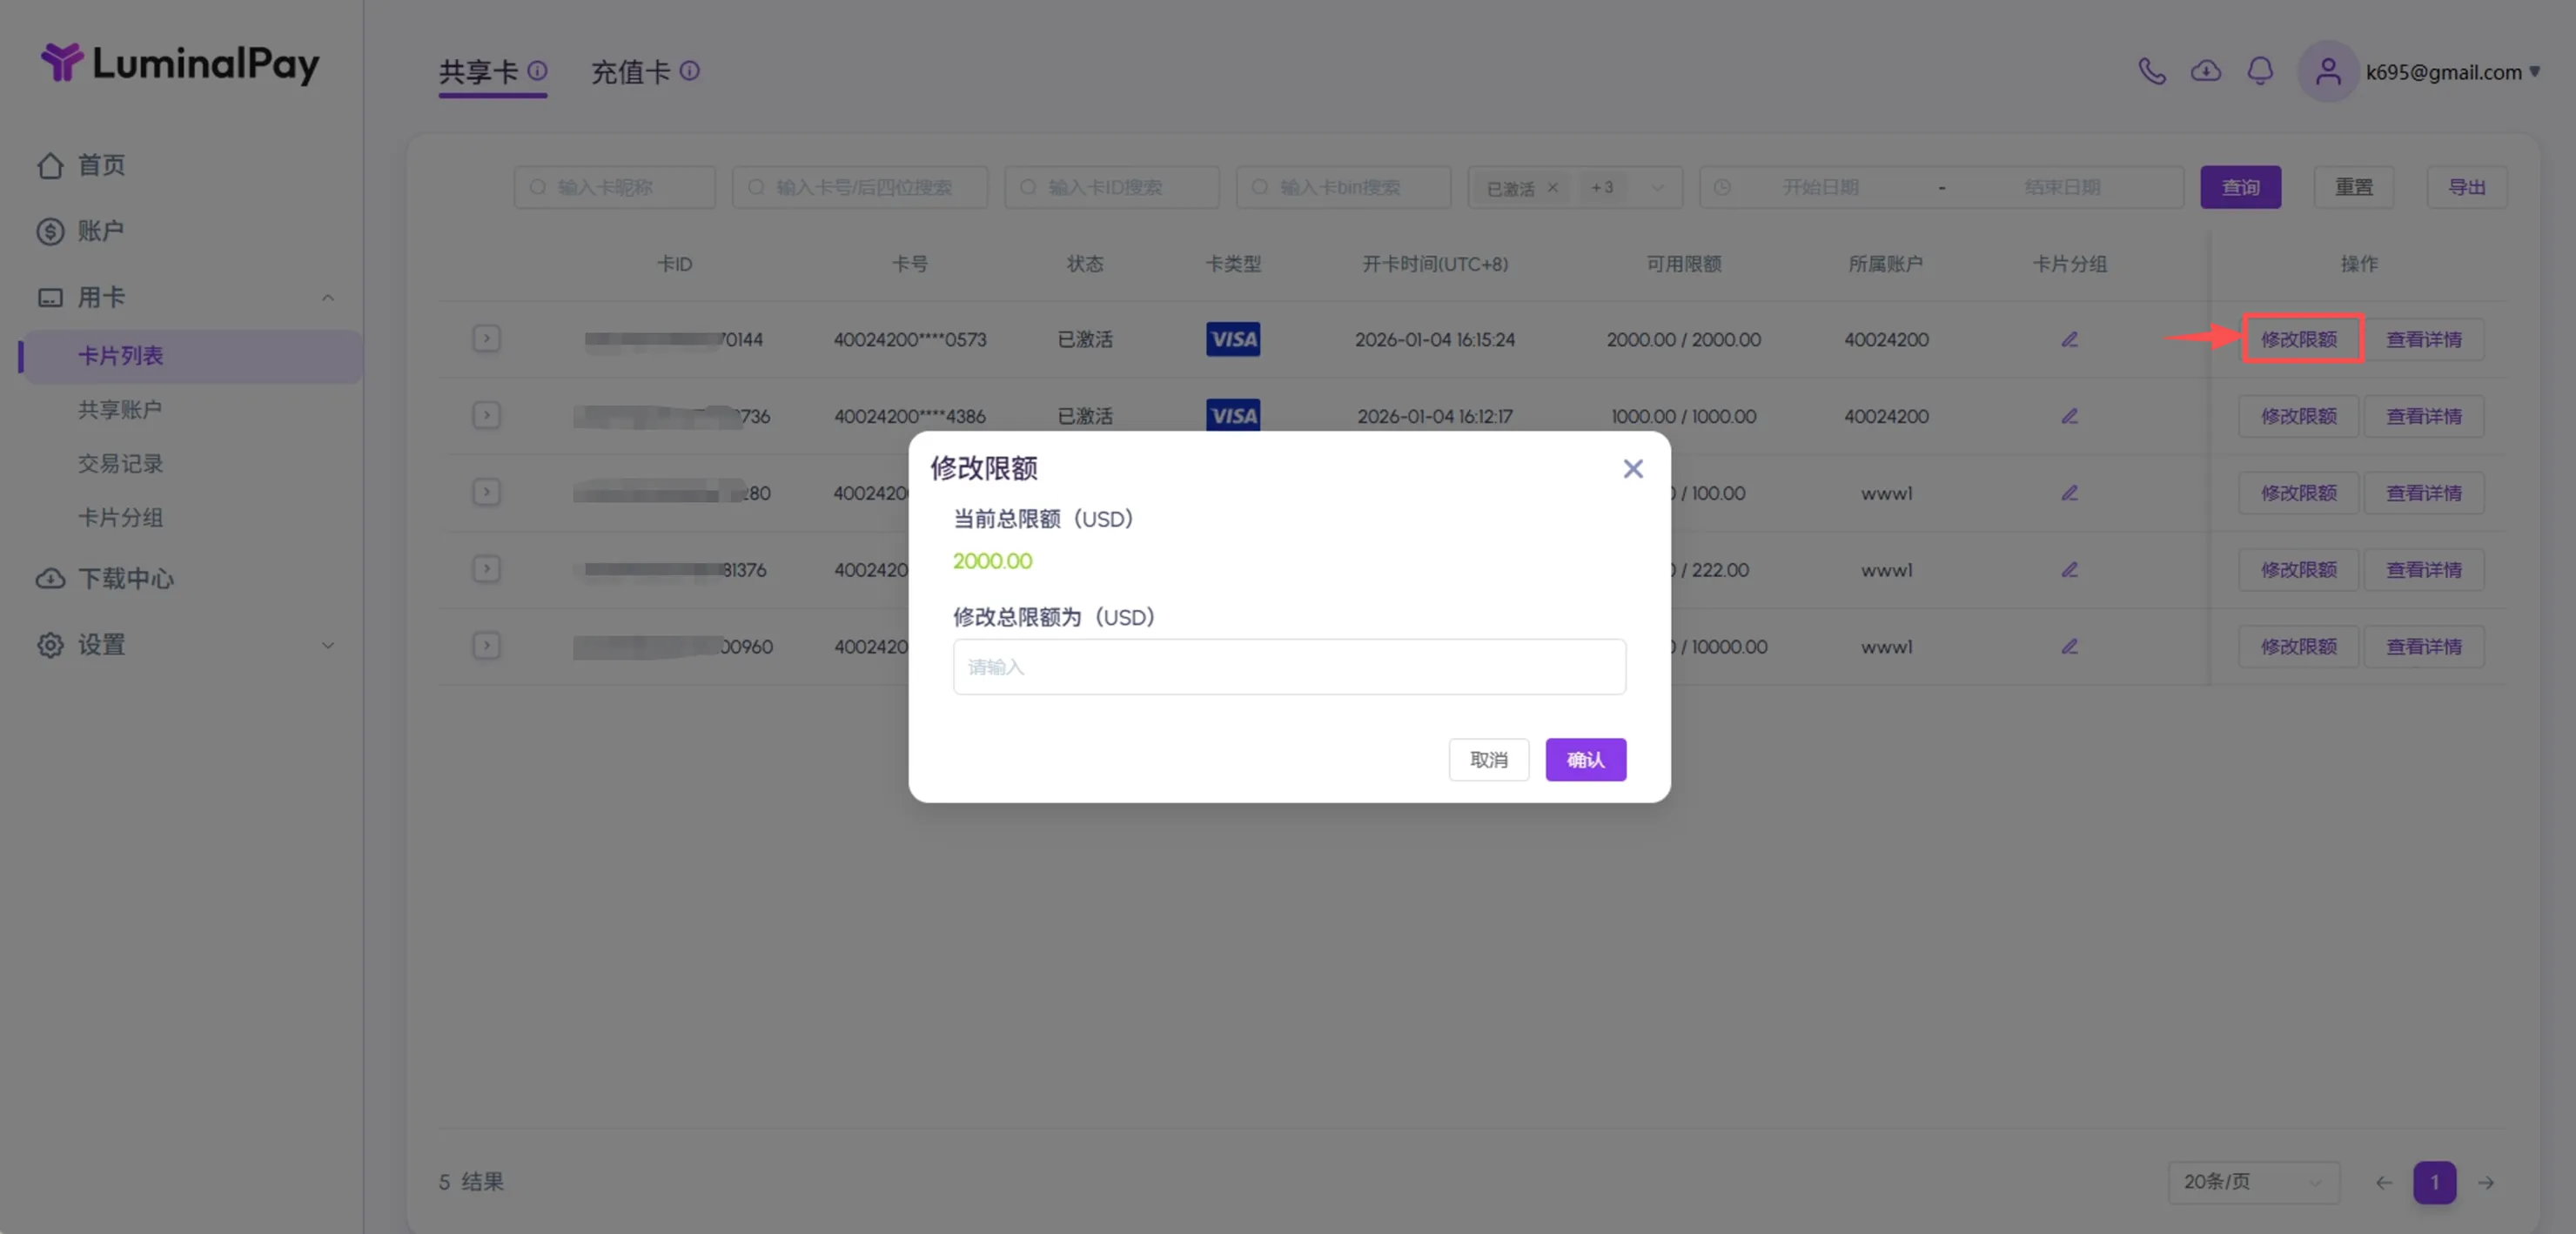Click the 确认 button in dialog
Screen dimensions: 2576x1234
tap(1585, 760)
